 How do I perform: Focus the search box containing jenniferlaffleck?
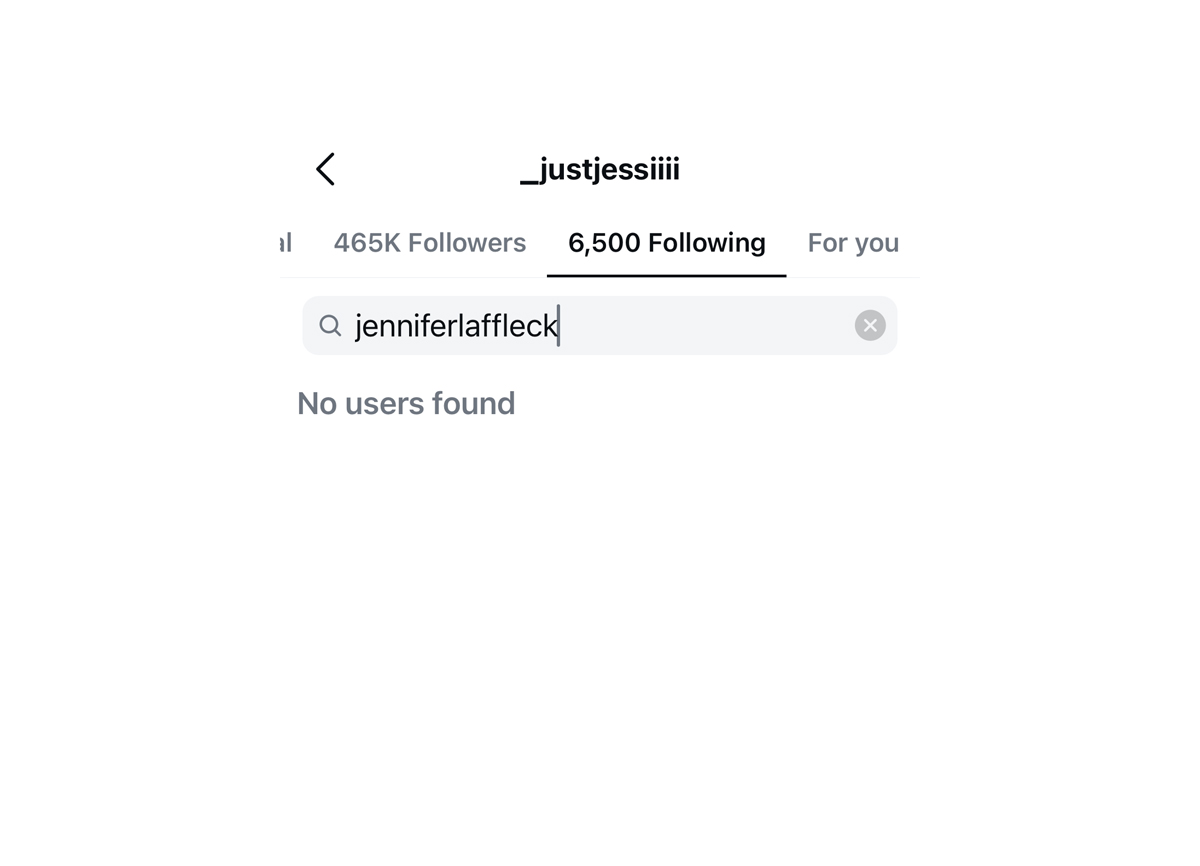tap(600, 325)
